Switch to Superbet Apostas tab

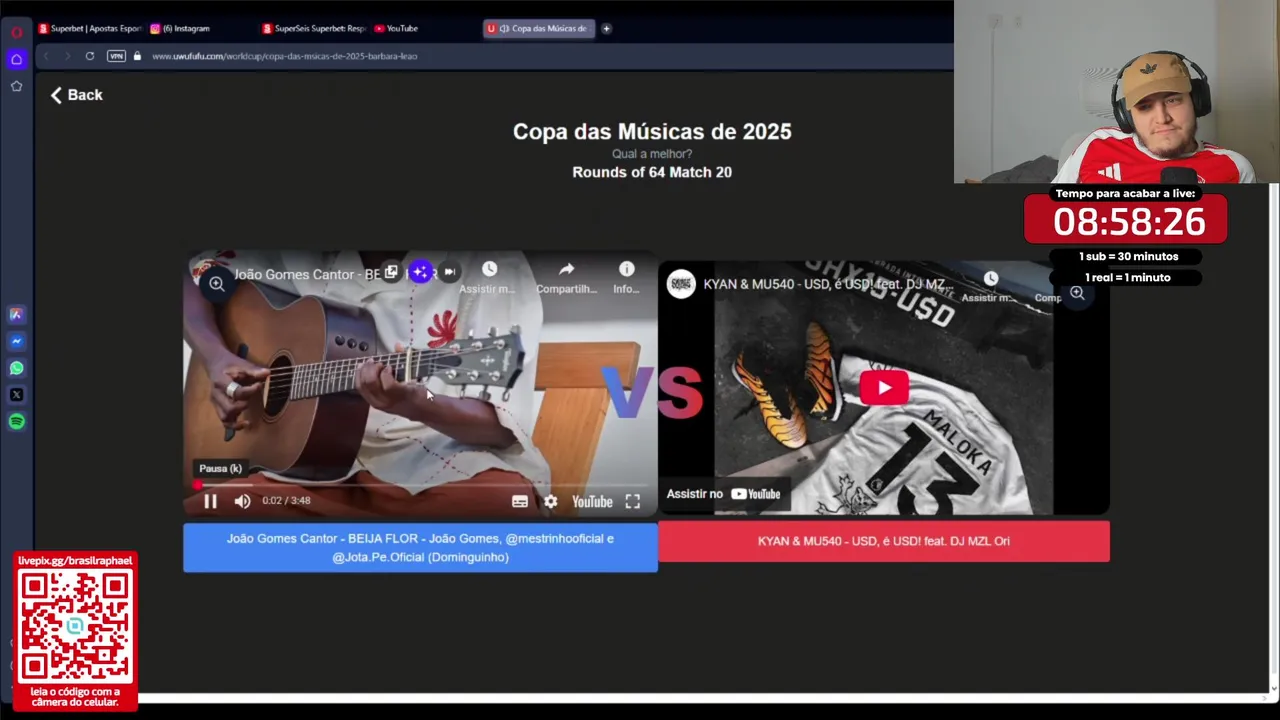(x=91, y=28)
